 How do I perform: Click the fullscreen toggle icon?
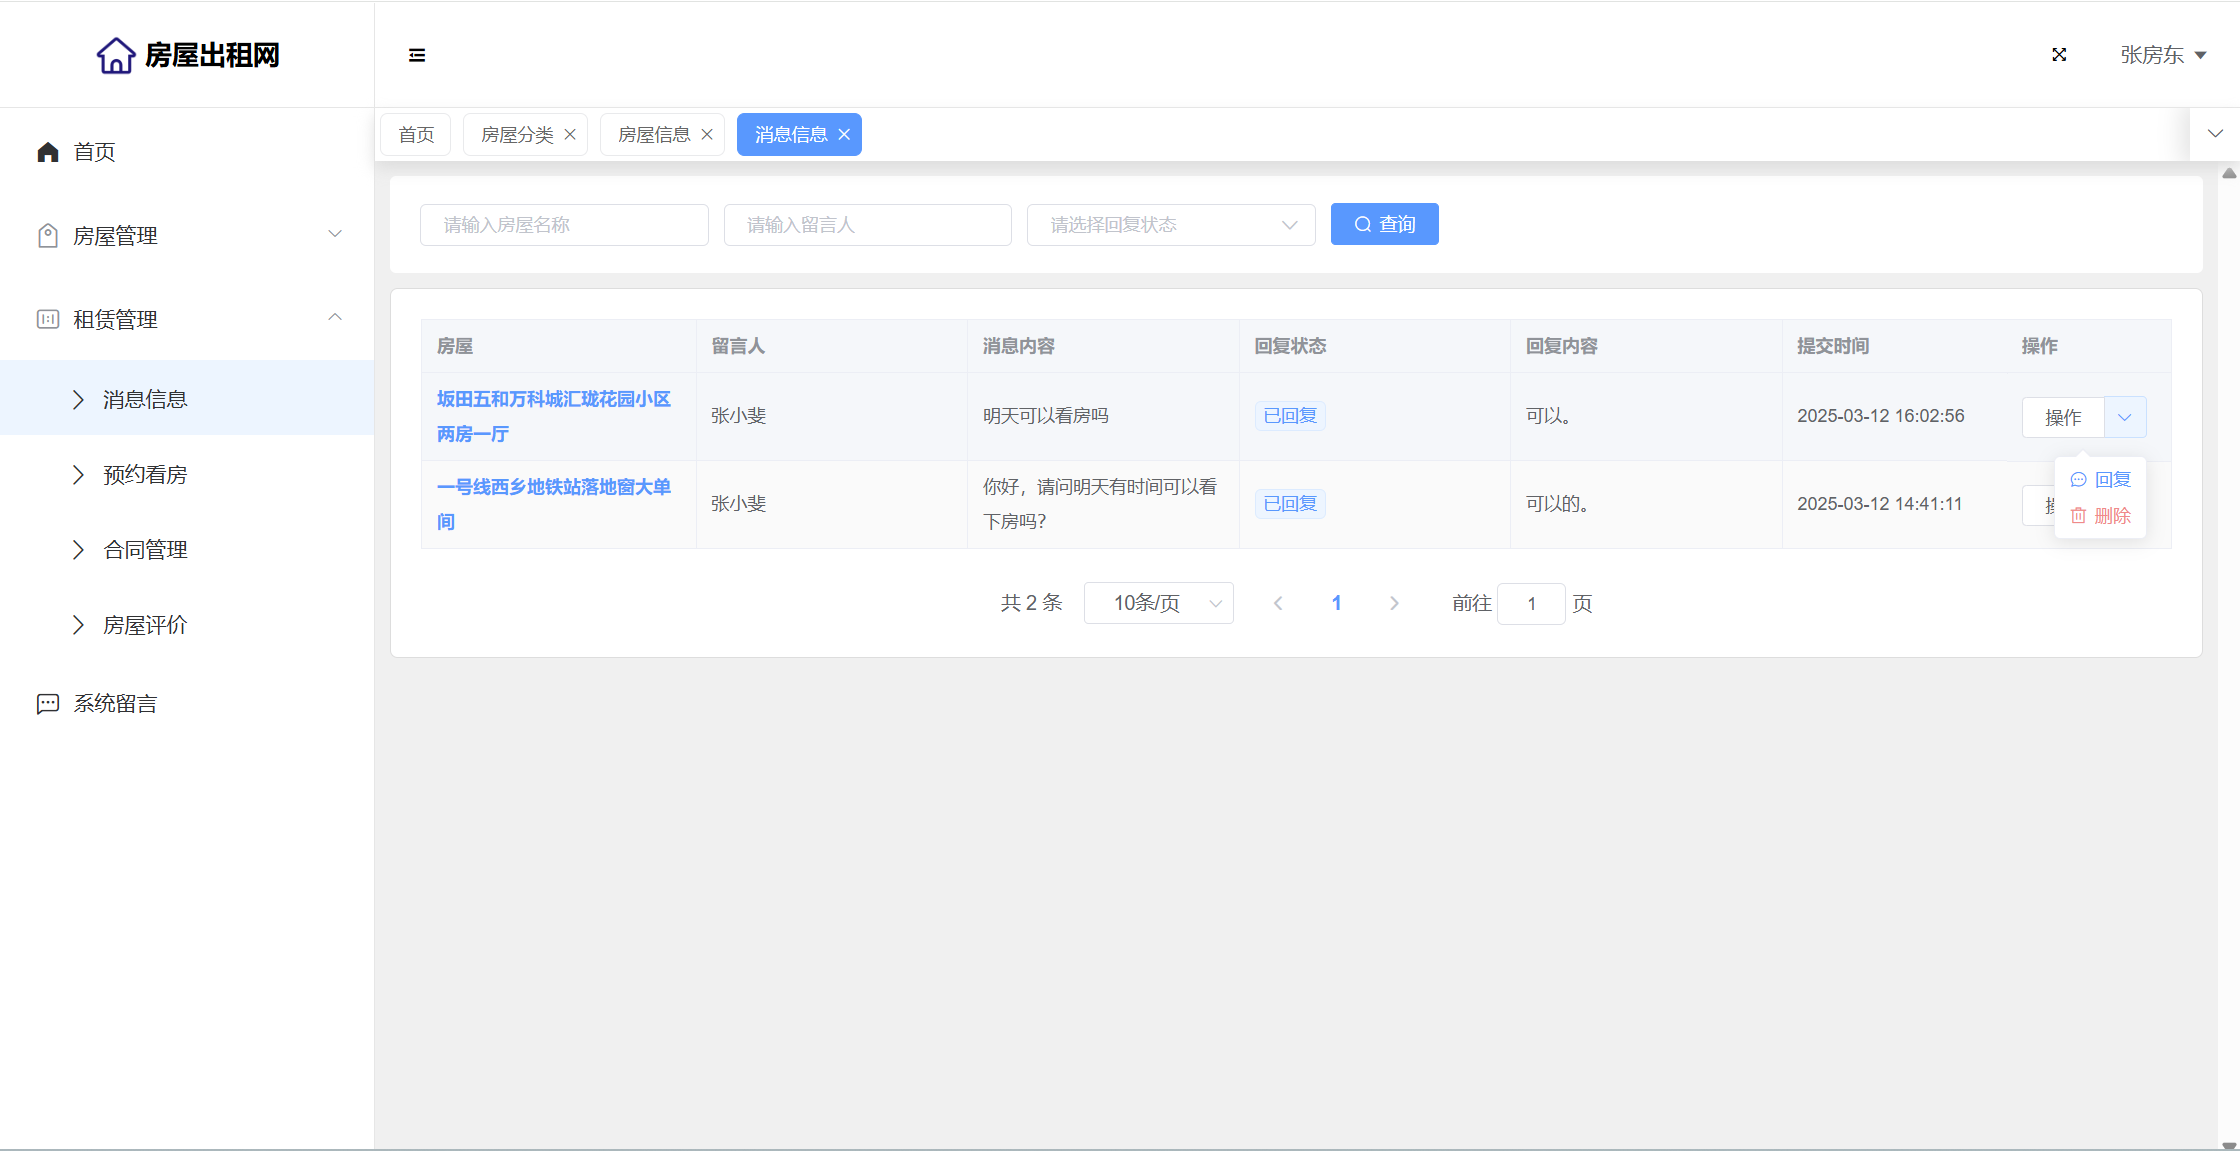tap(2059, 55)
